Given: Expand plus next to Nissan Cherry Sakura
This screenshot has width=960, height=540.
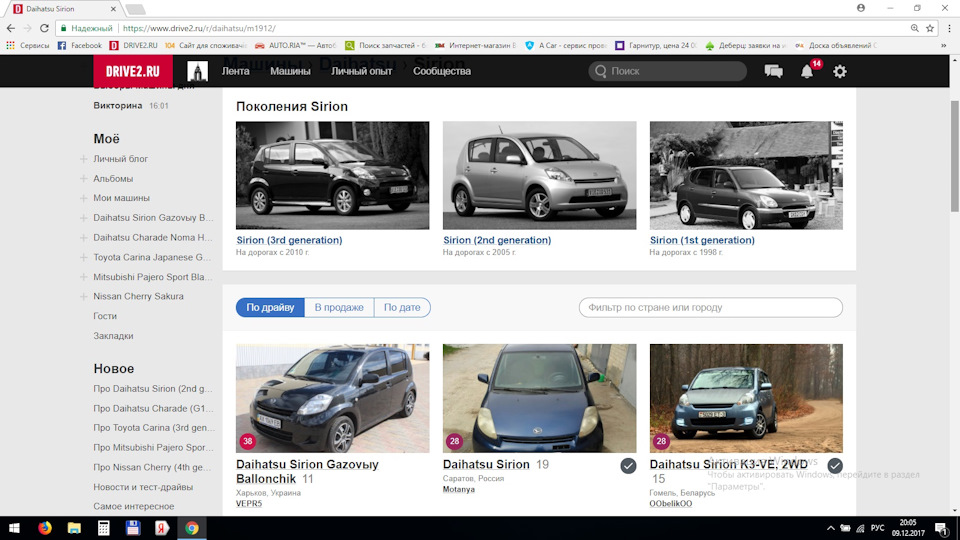Looking at the screenshot, I should 83,296.
